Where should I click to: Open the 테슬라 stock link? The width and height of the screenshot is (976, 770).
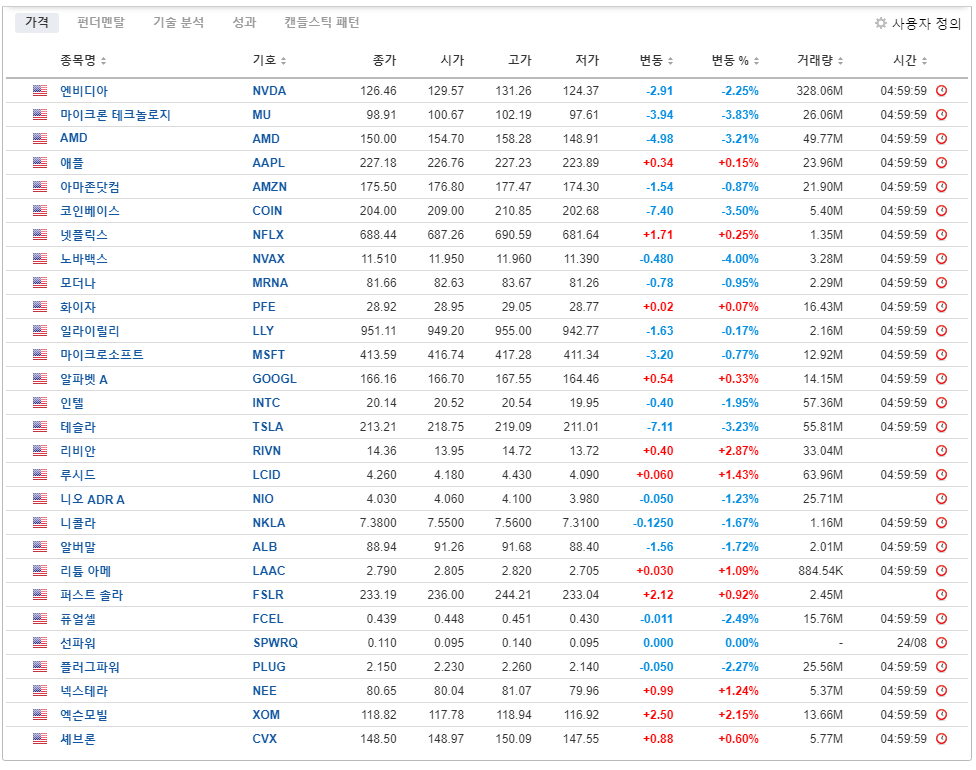78,427
